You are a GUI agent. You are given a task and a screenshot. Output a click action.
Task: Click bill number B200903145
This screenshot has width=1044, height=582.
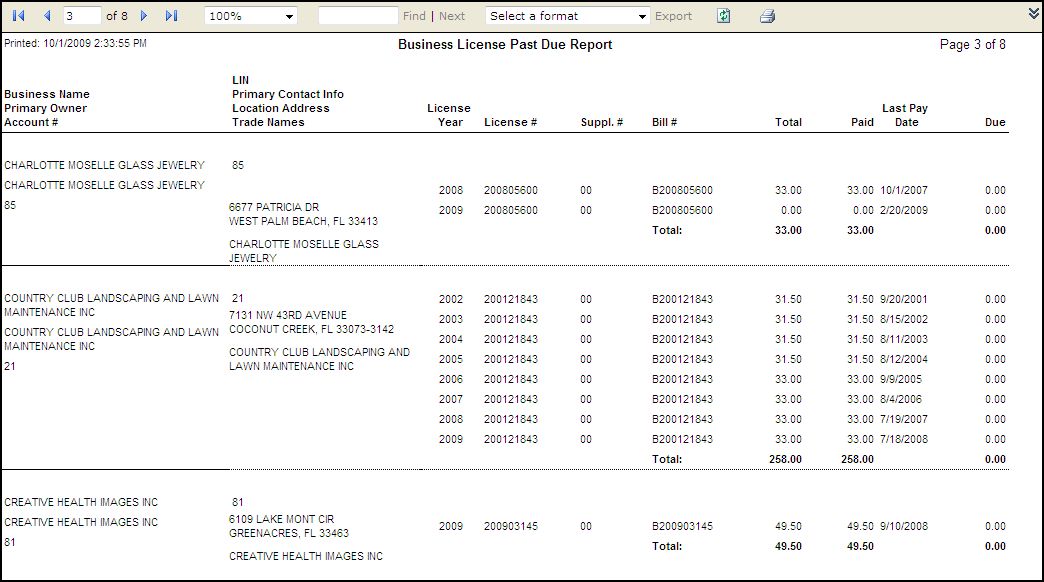pyautogui.click(x=682, y=526)
